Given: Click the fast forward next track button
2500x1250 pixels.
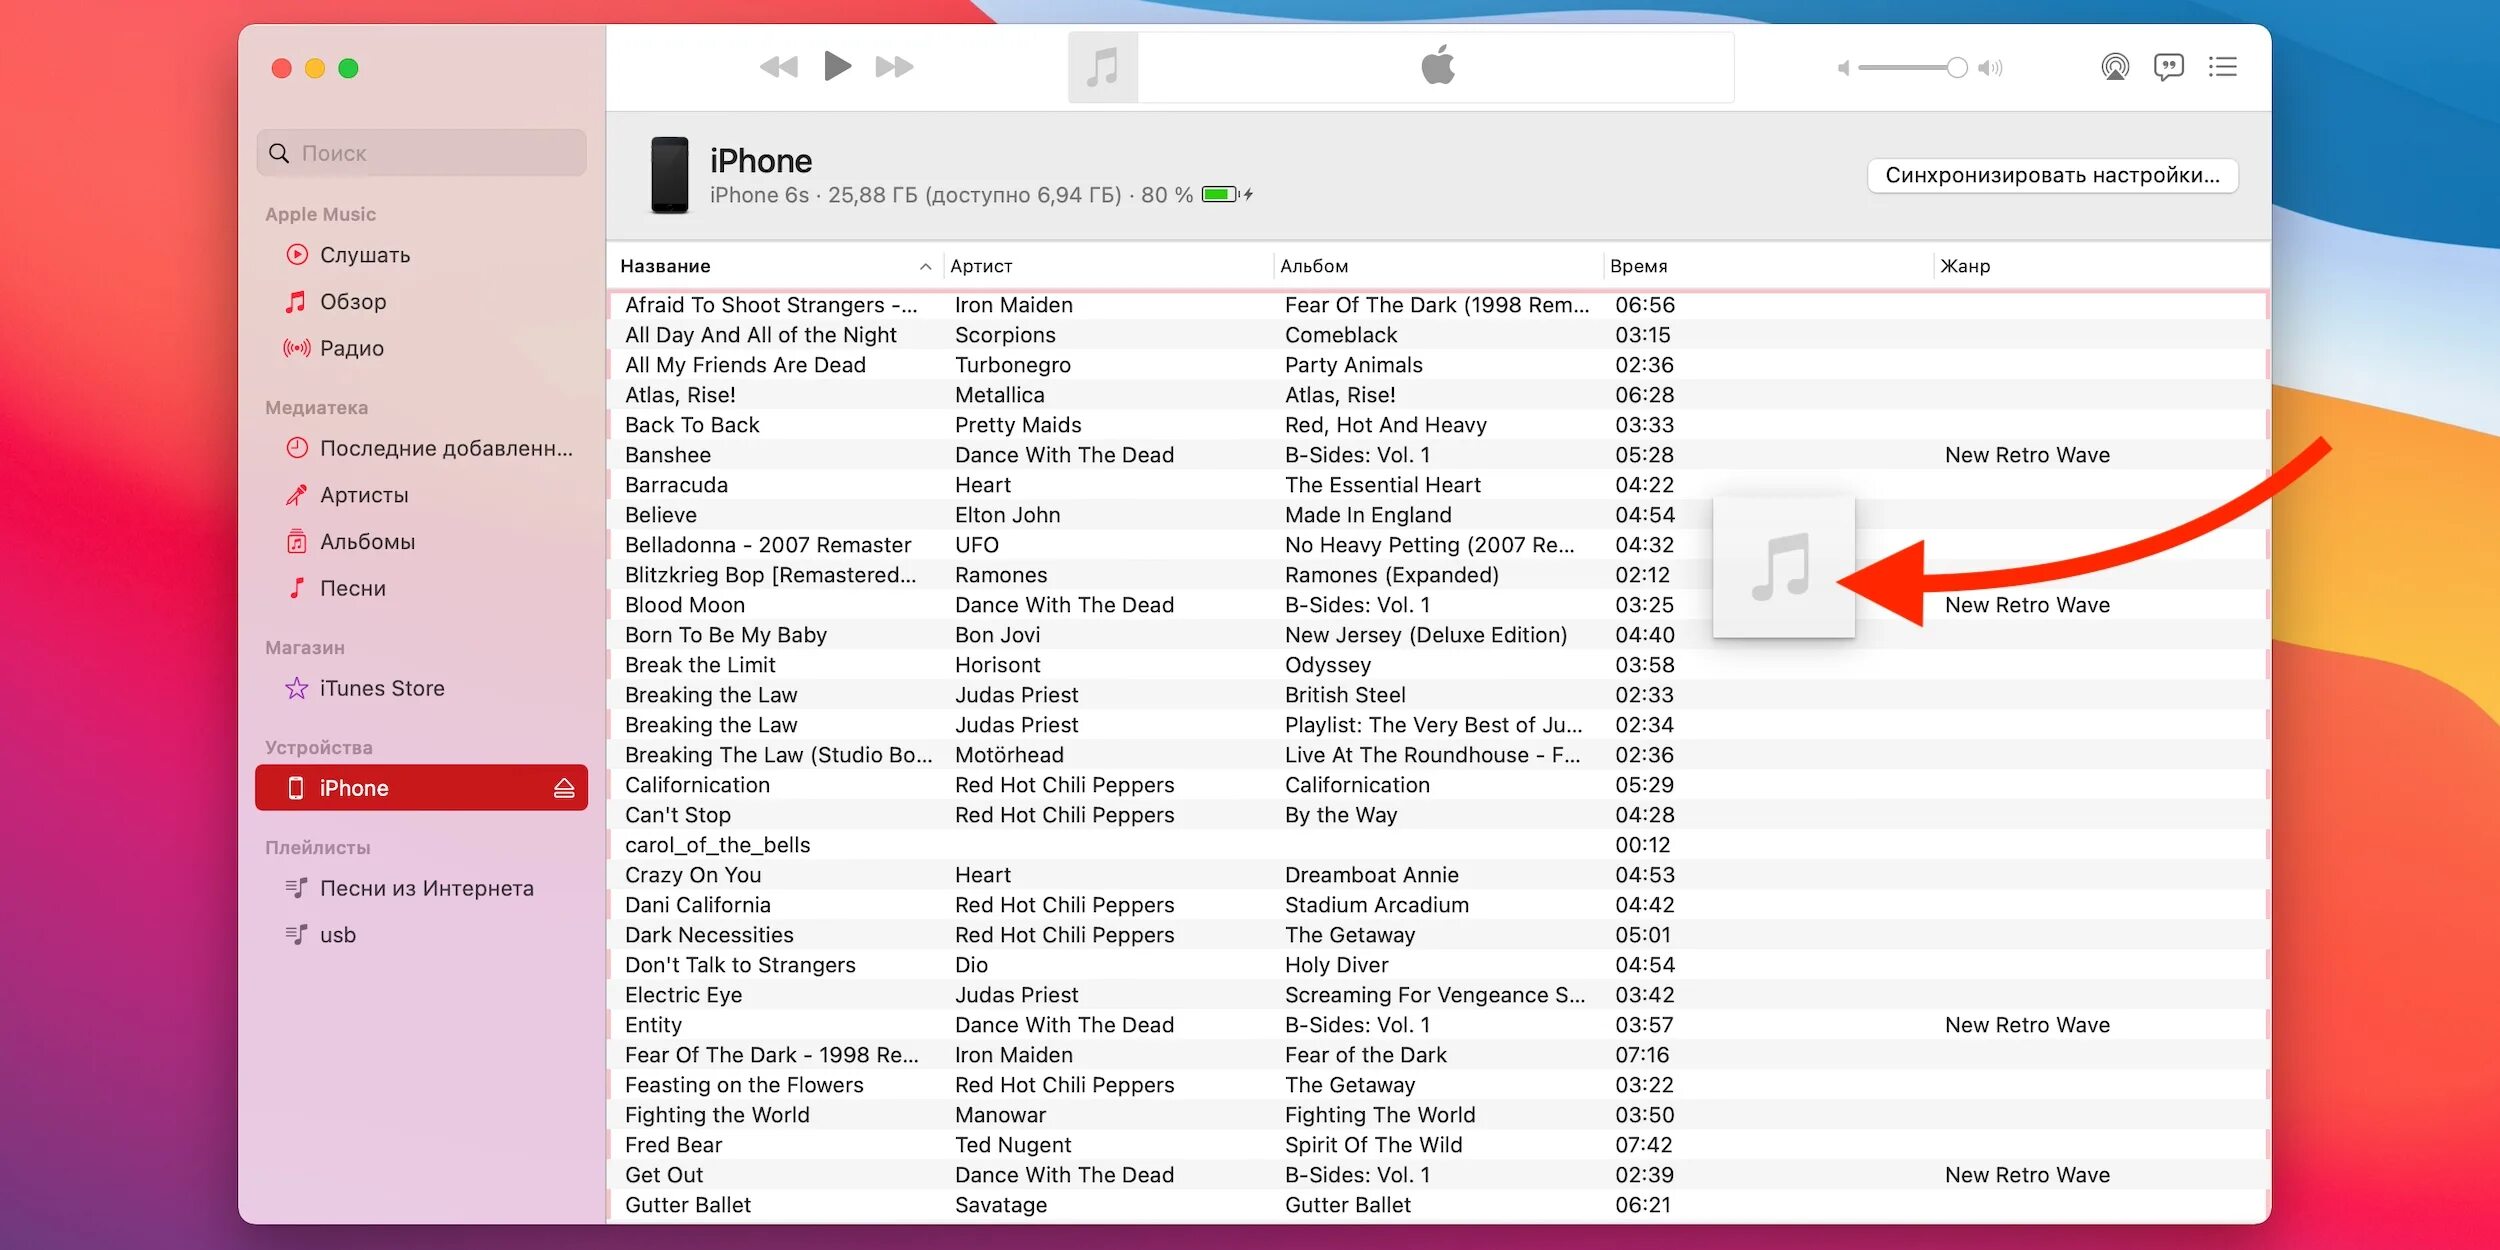Looking at the screenshot, I should point(894,67).
